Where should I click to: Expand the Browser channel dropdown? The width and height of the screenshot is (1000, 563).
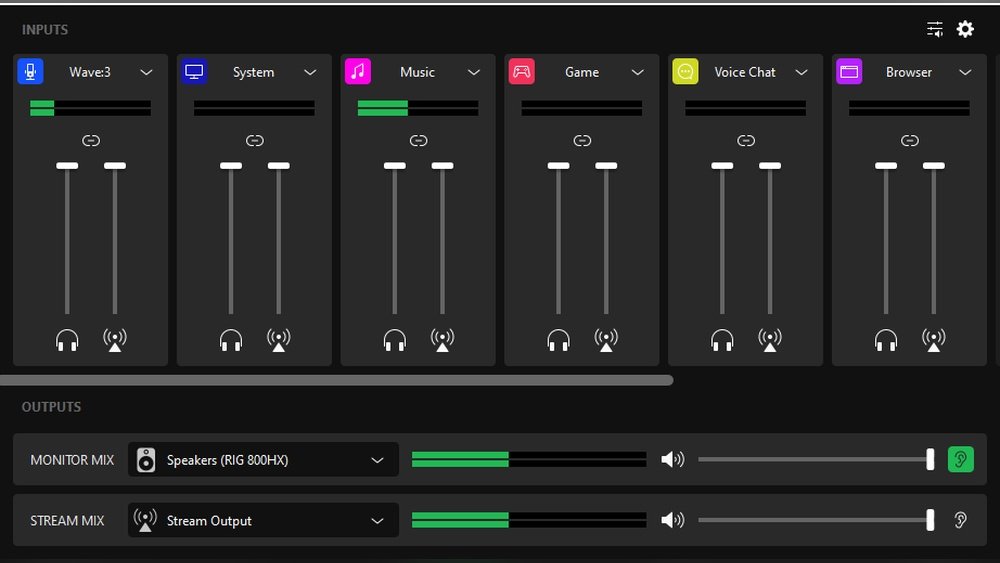[965, 72]
